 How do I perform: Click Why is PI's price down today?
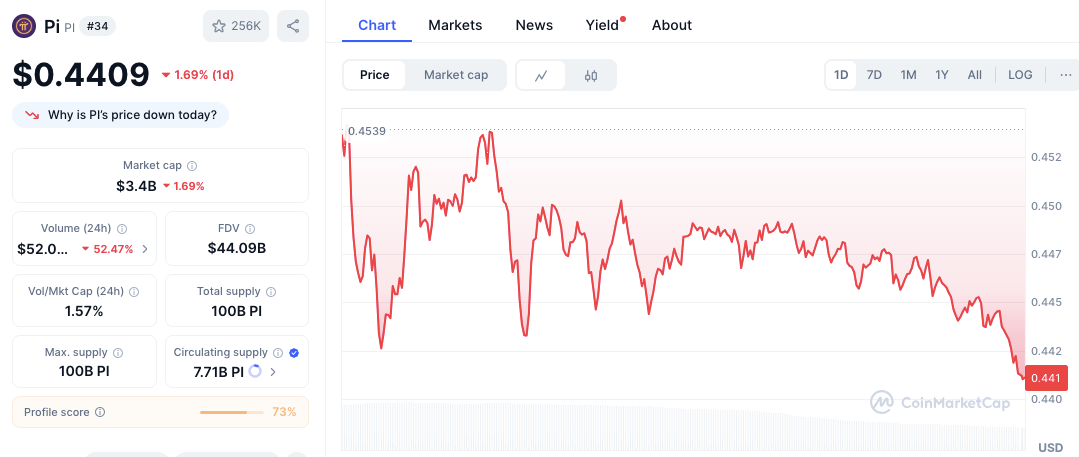120,115
